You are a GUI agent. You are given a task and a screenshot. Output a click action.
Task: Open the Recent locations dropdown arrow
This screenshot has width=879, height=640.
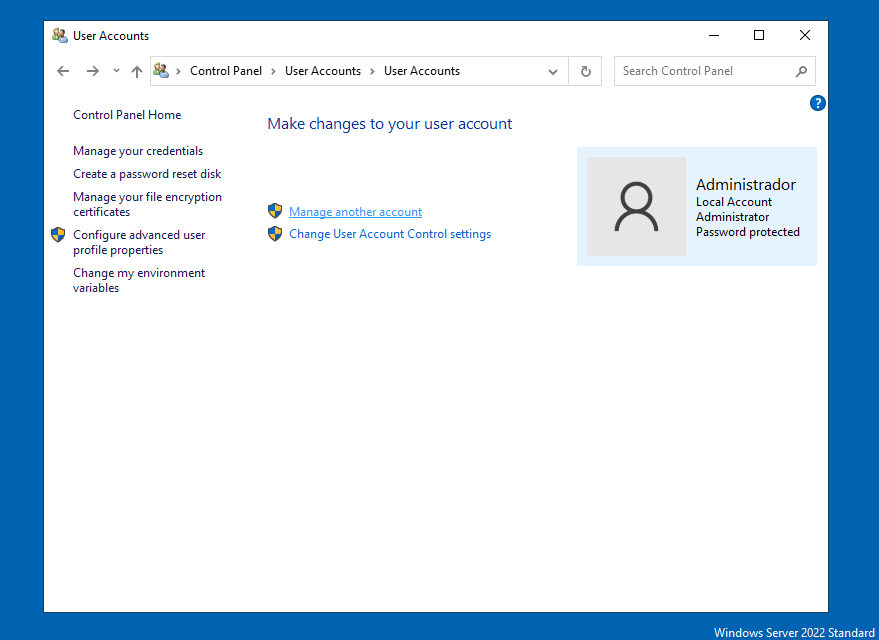(116, 71)
